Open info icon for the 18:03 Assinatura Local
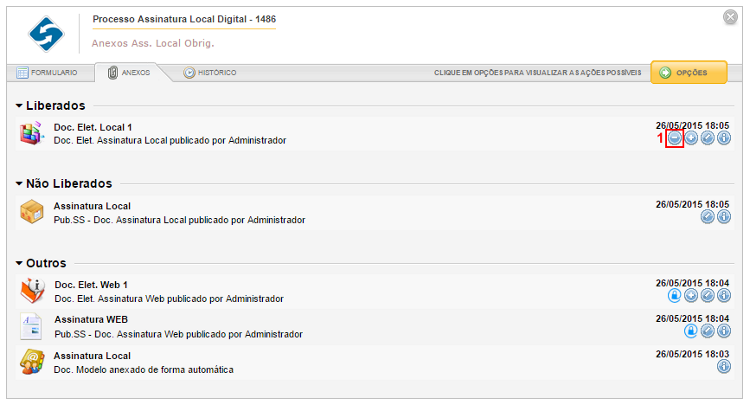The height and width of the screenshot is (406, 752). 724,367
